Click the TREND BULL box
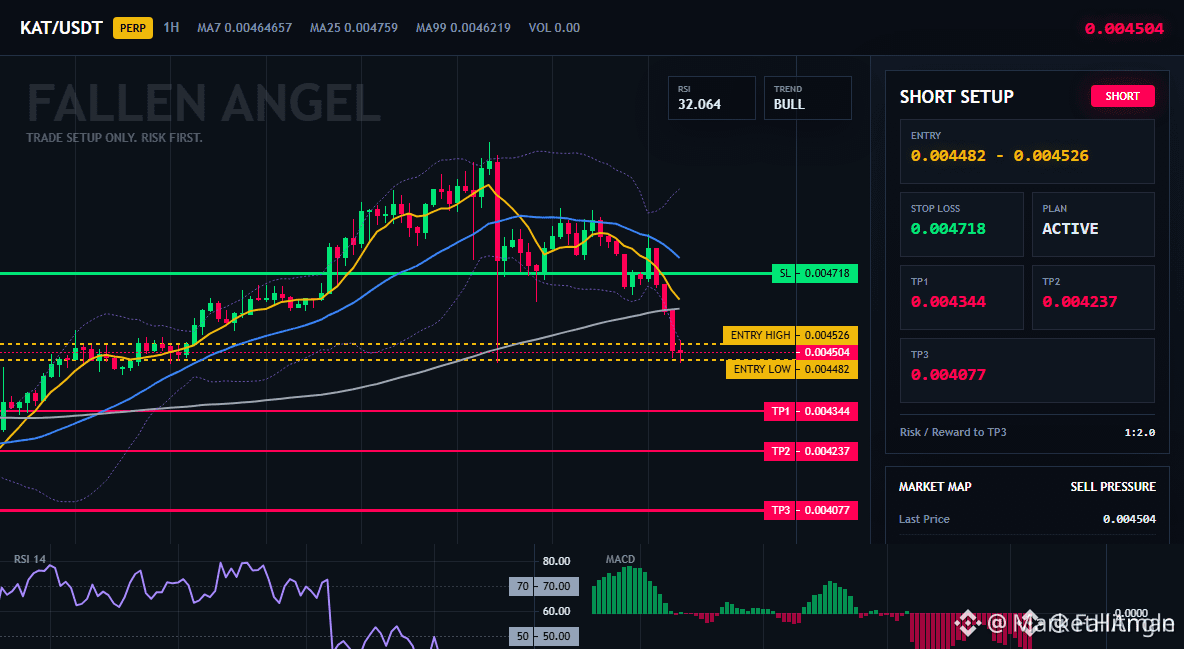Screen dimensions: 1184x649 807,97
